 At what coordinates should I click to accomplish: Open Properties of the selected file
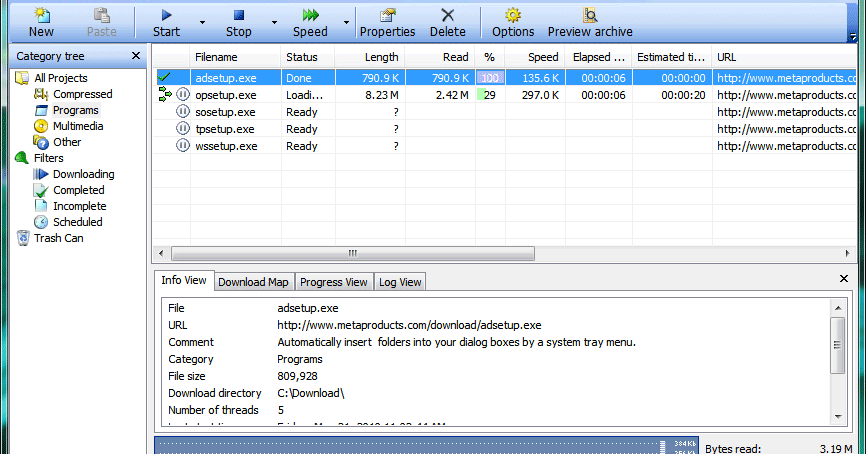387,23
